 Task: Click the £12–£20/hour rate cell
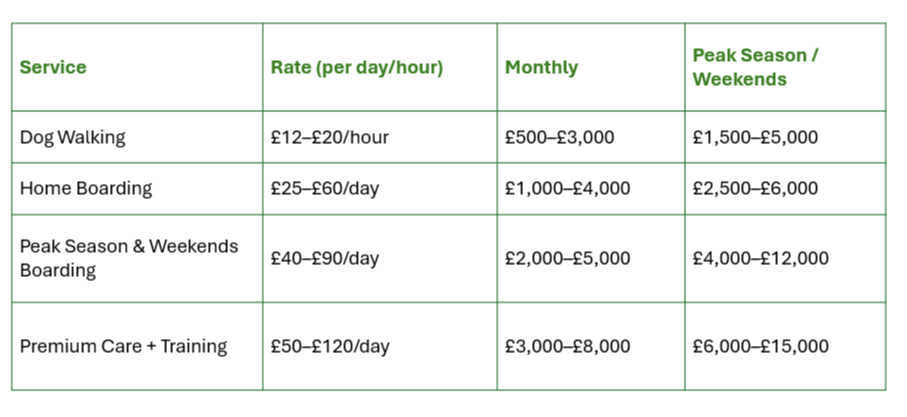[329, 137]
